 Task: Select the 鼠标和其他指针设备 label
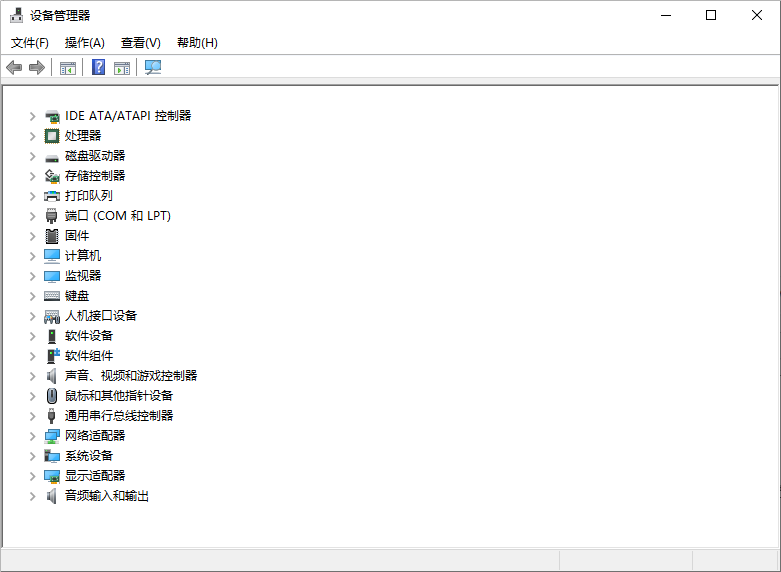click(119, 396)
